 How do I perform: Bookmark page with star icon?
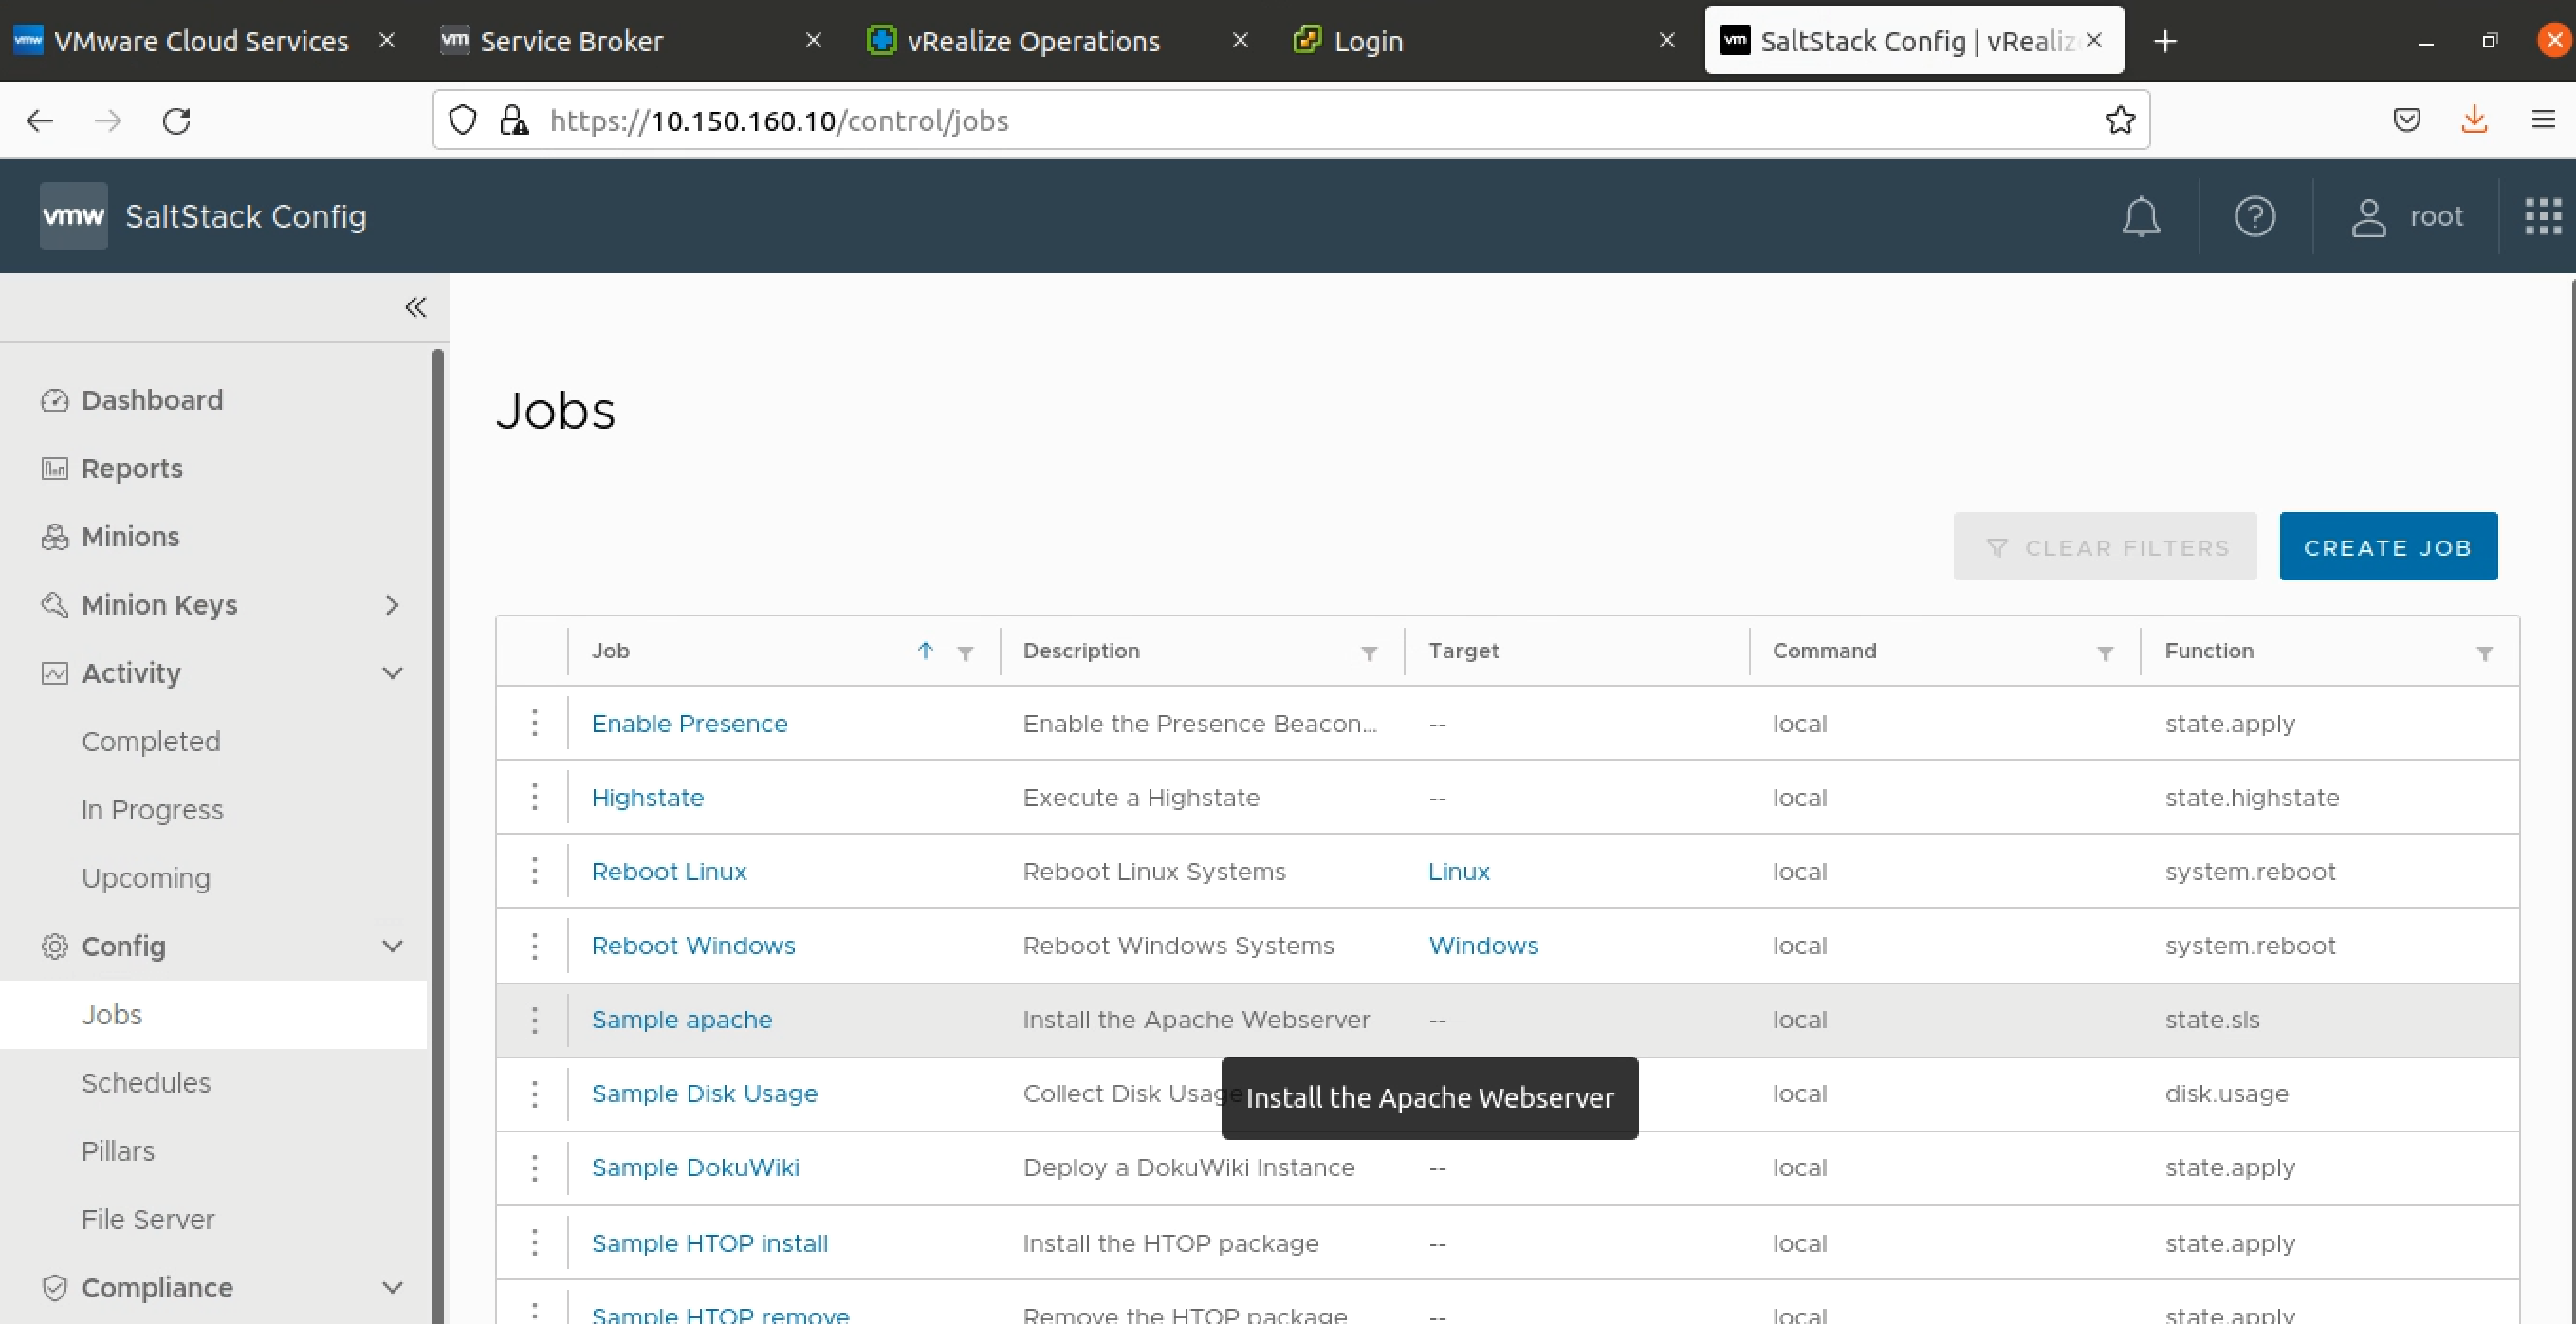pos(2119,120)
